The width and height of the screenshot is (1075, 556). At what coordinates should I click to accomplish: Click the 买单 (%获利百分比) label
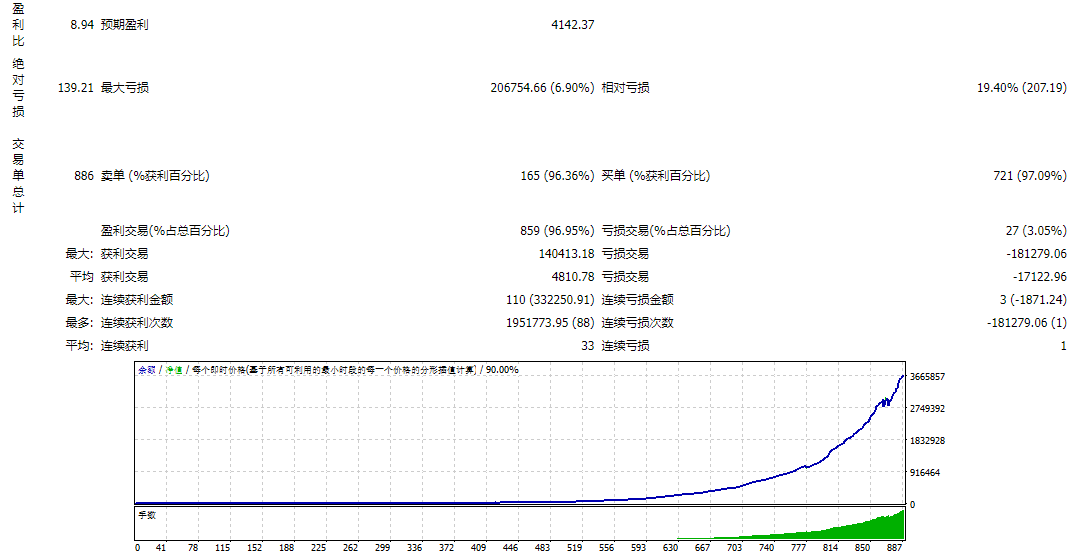(x=655, y=176)
